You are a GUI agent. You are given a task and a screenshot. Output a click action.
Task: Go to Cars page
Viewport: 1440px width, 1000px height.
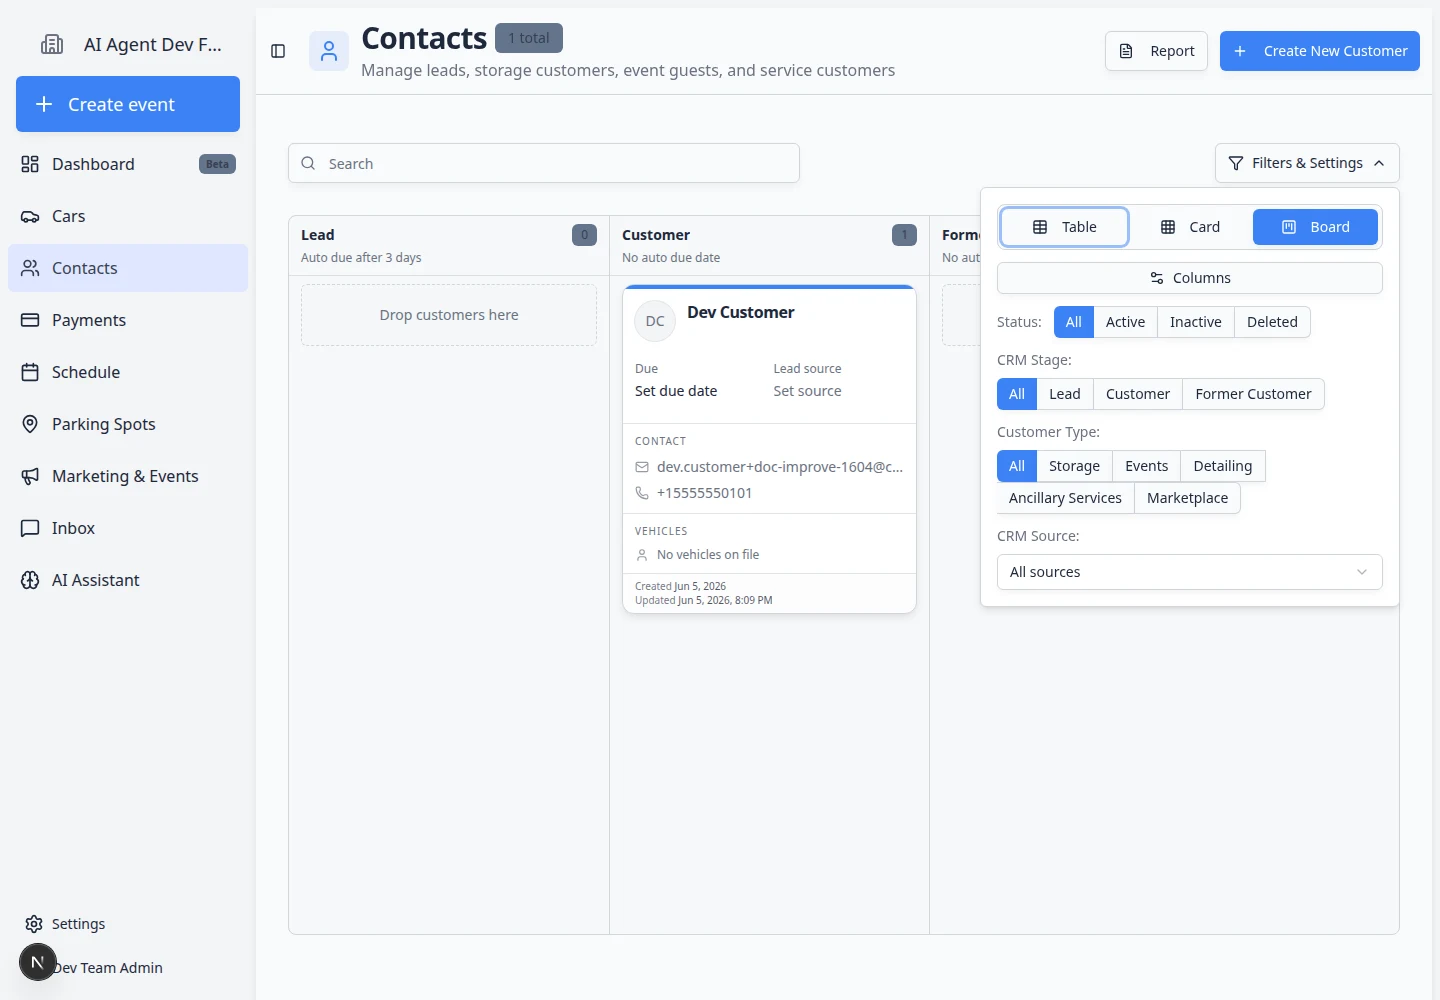coord(128,216)
